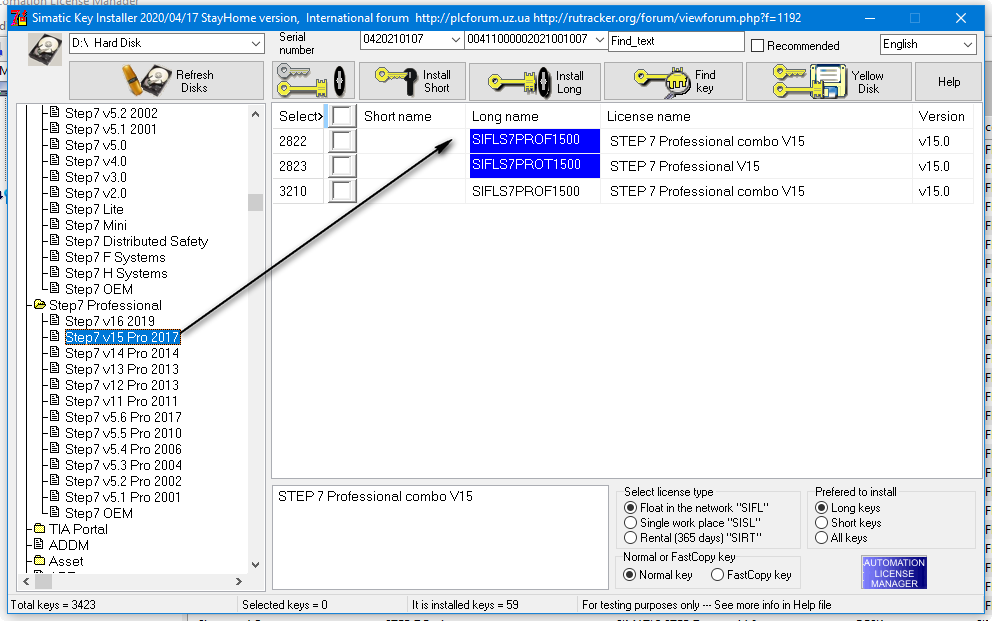This screenshot has height=621, width=992.
Task: Choose the FastCopy key option
Action: [x=717, y=575]
